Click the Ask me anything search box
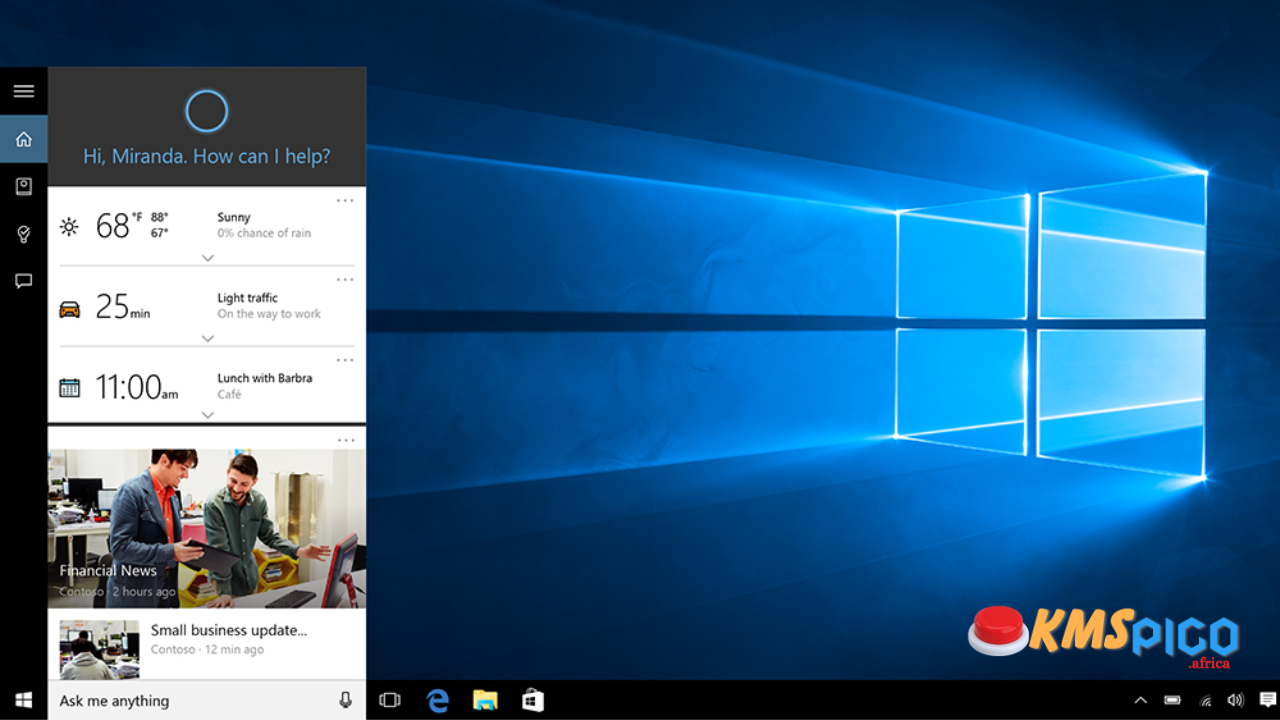This screenshot has height=720, width=1280. (207, 700)
